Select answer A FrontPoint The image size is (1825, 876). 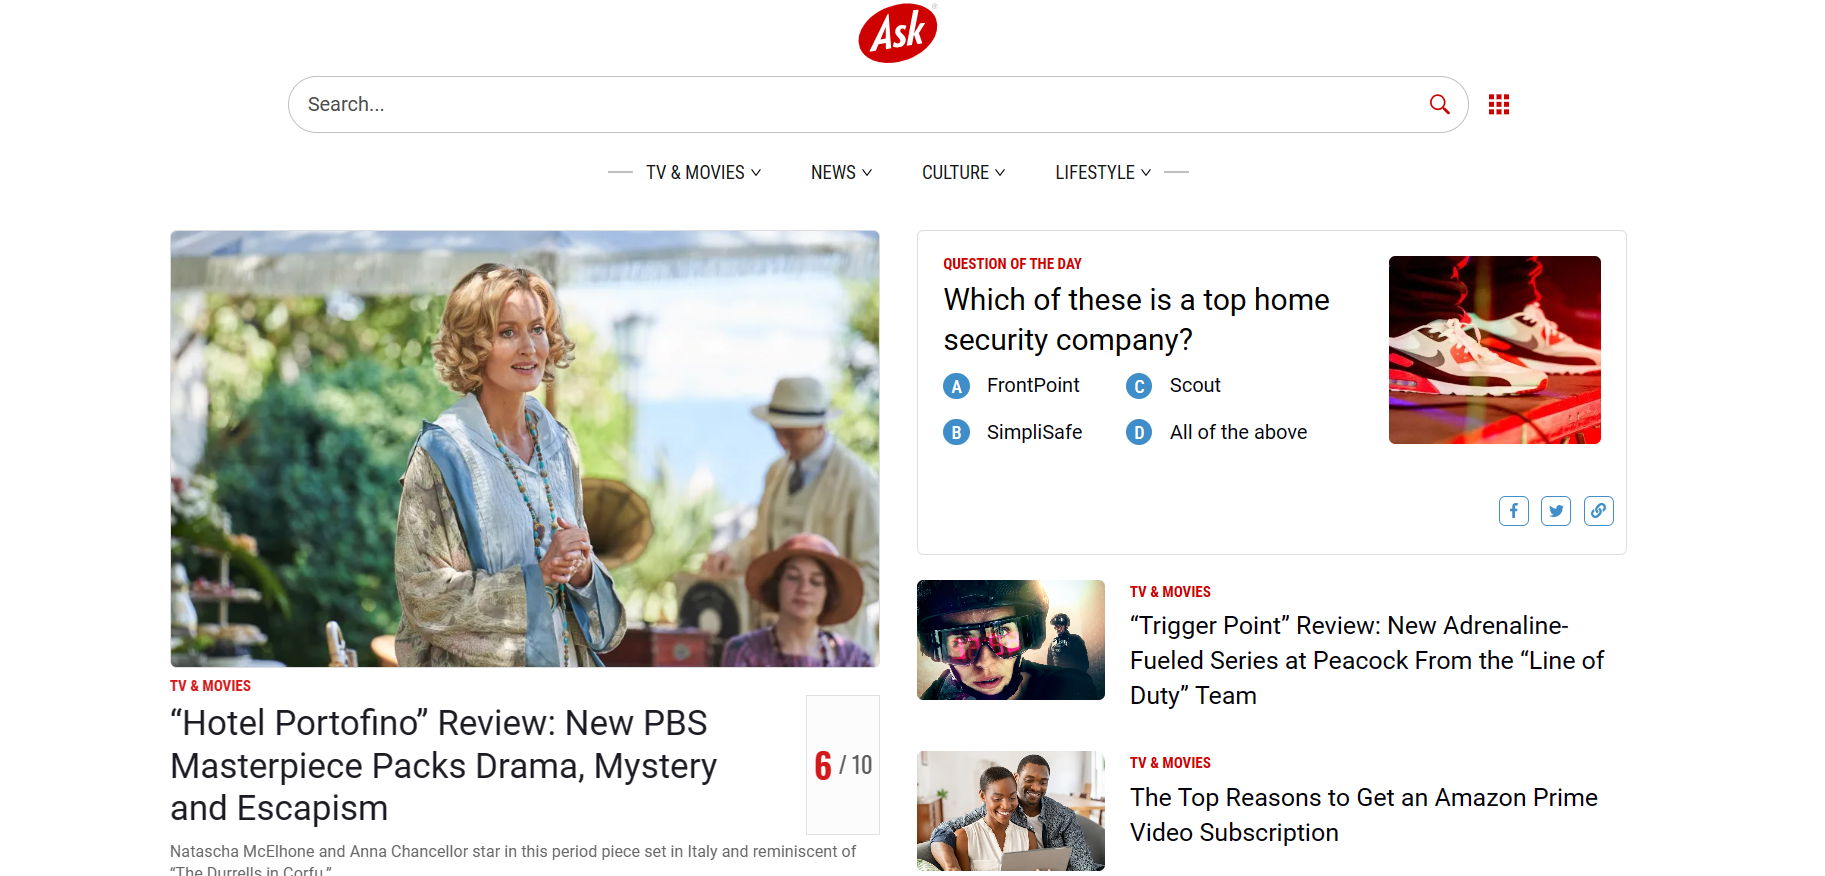point(1011,386)
